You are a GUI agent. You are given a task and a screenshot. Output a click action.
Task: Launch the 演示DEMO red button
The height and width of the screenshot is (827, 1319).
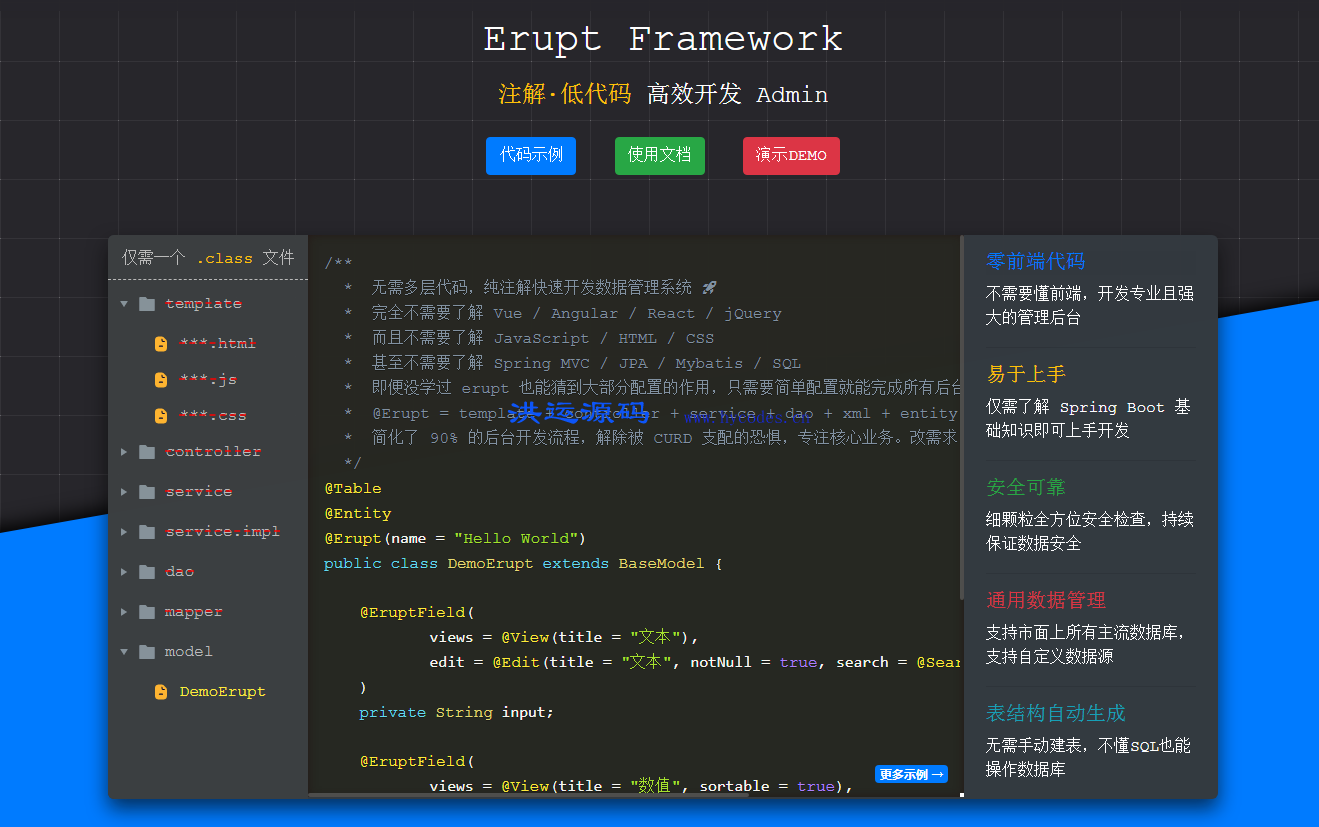791,156
